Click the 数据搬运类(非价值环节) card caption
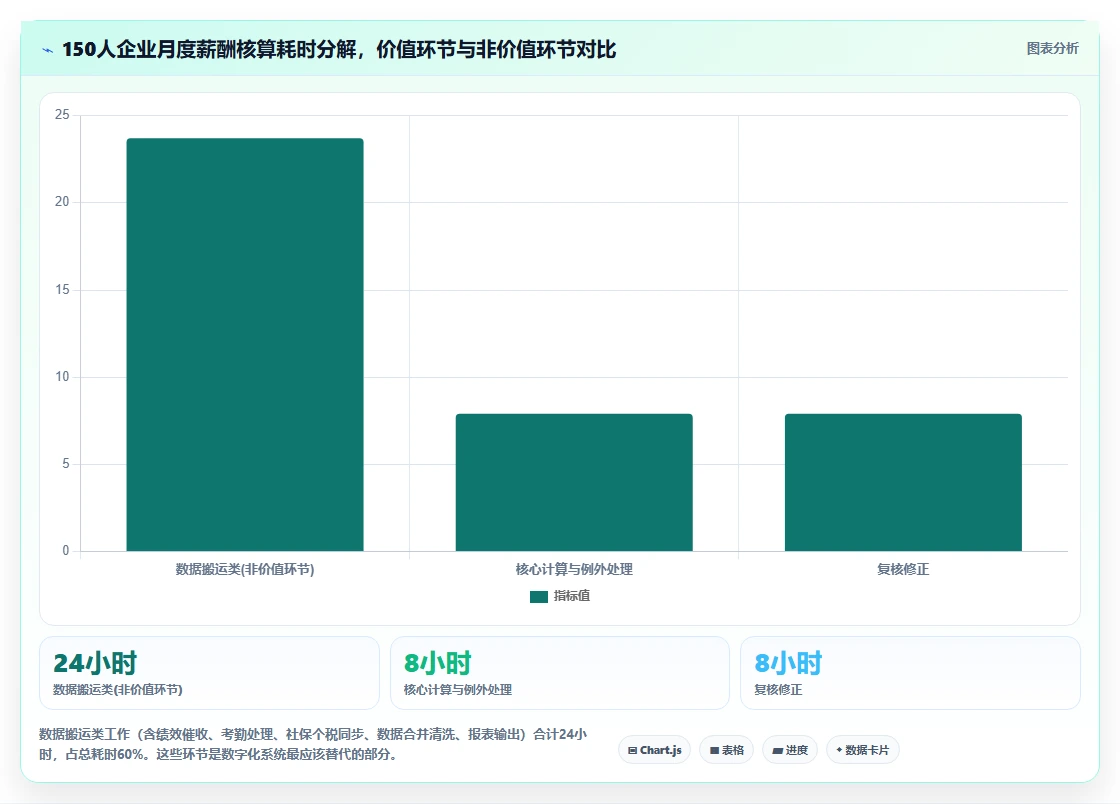1120x804 pixels. coord(118,690)
